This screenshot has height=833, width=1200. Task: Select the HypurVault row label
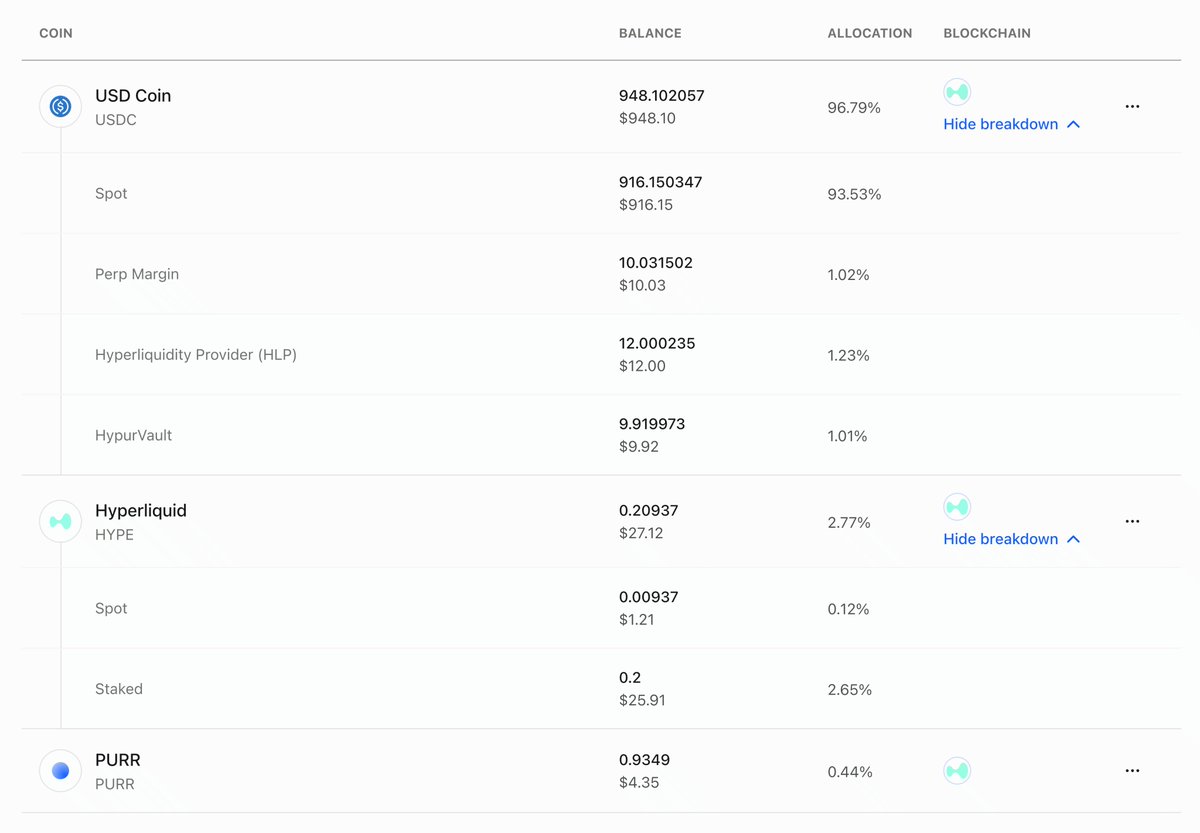134,436
